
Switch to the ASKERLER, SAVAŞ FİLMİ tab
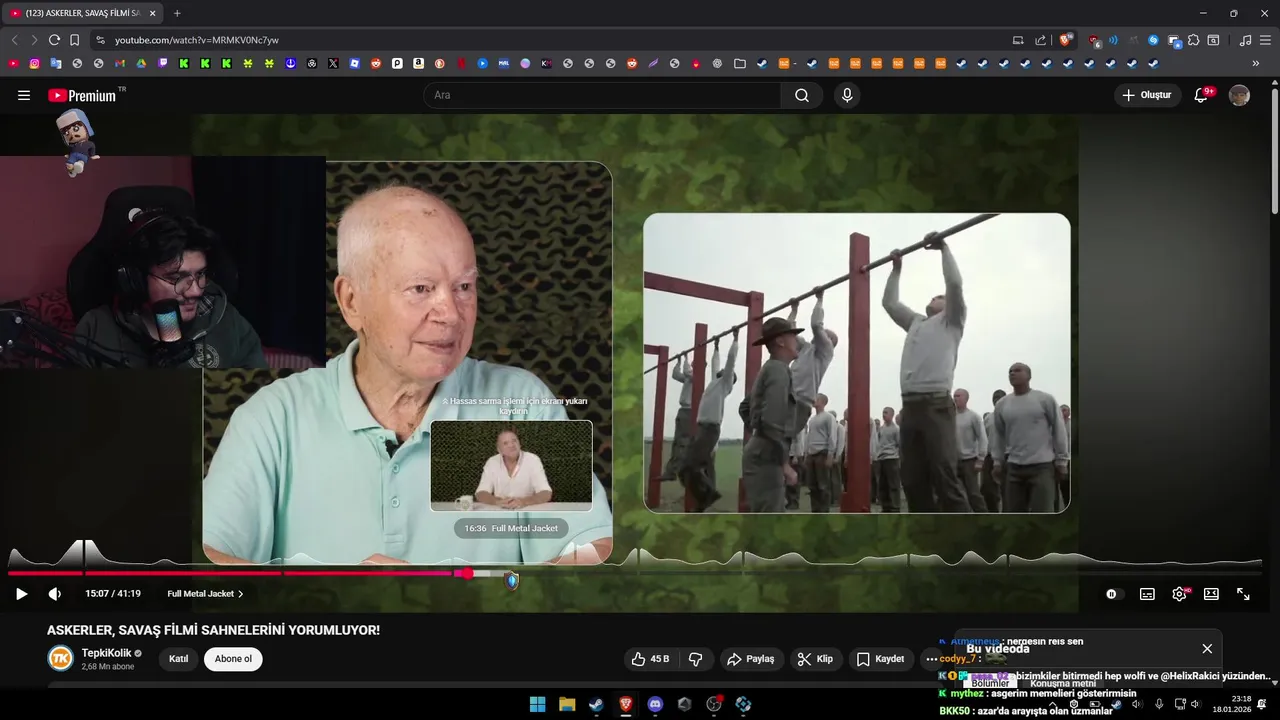pyautogui.click(x=84, y=13)
